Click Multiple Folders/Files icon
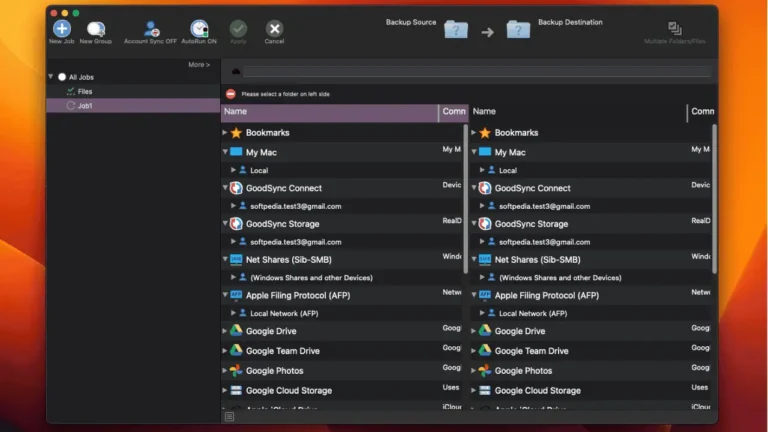 click(674, 28)
